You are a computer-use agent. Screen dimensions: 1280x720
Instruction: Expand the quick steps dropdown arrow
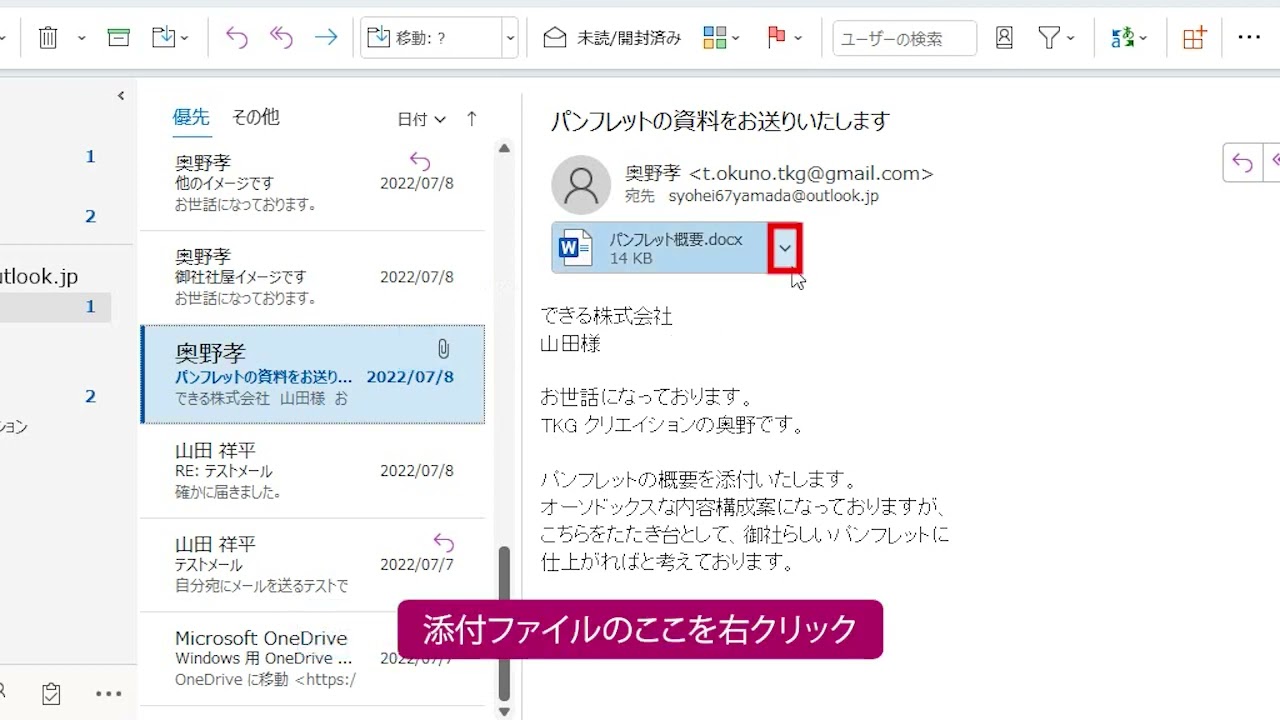[510, 38]
